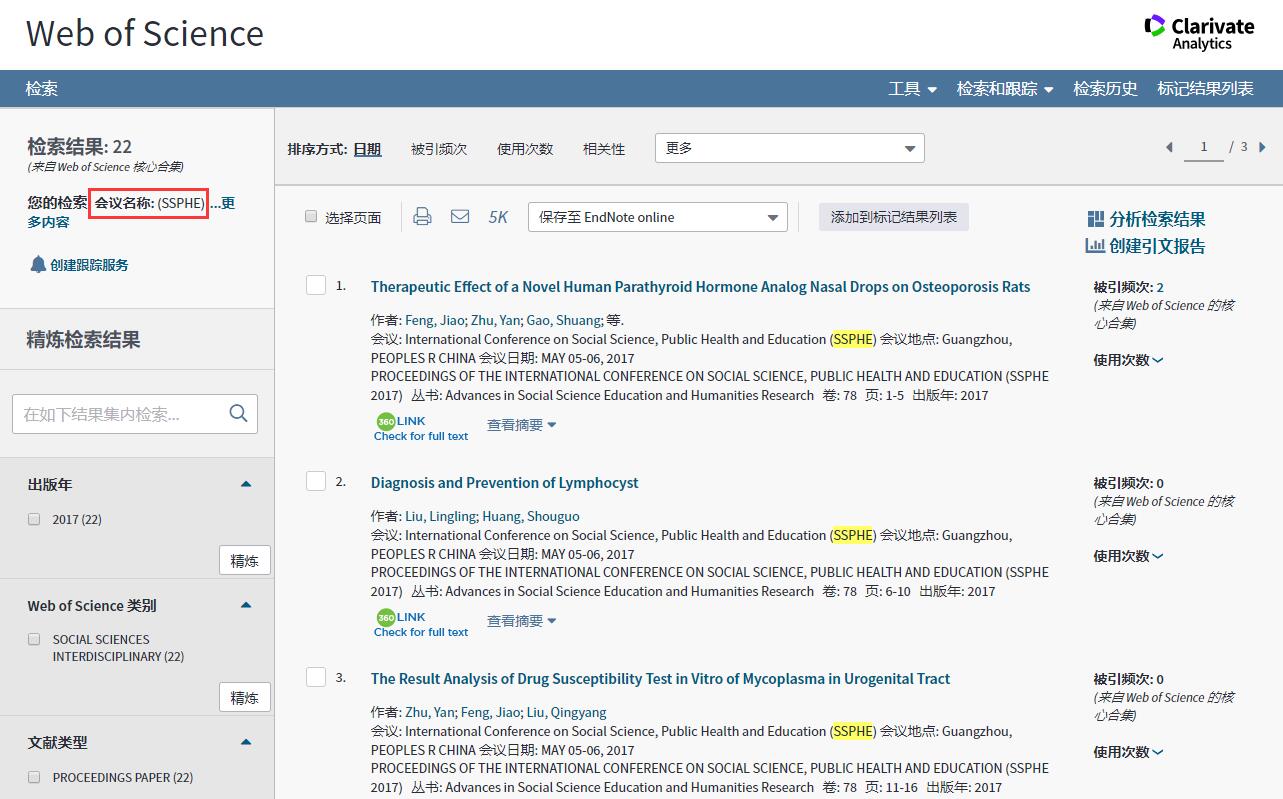Click the Web of Science title logo

(x=145, y=33)
